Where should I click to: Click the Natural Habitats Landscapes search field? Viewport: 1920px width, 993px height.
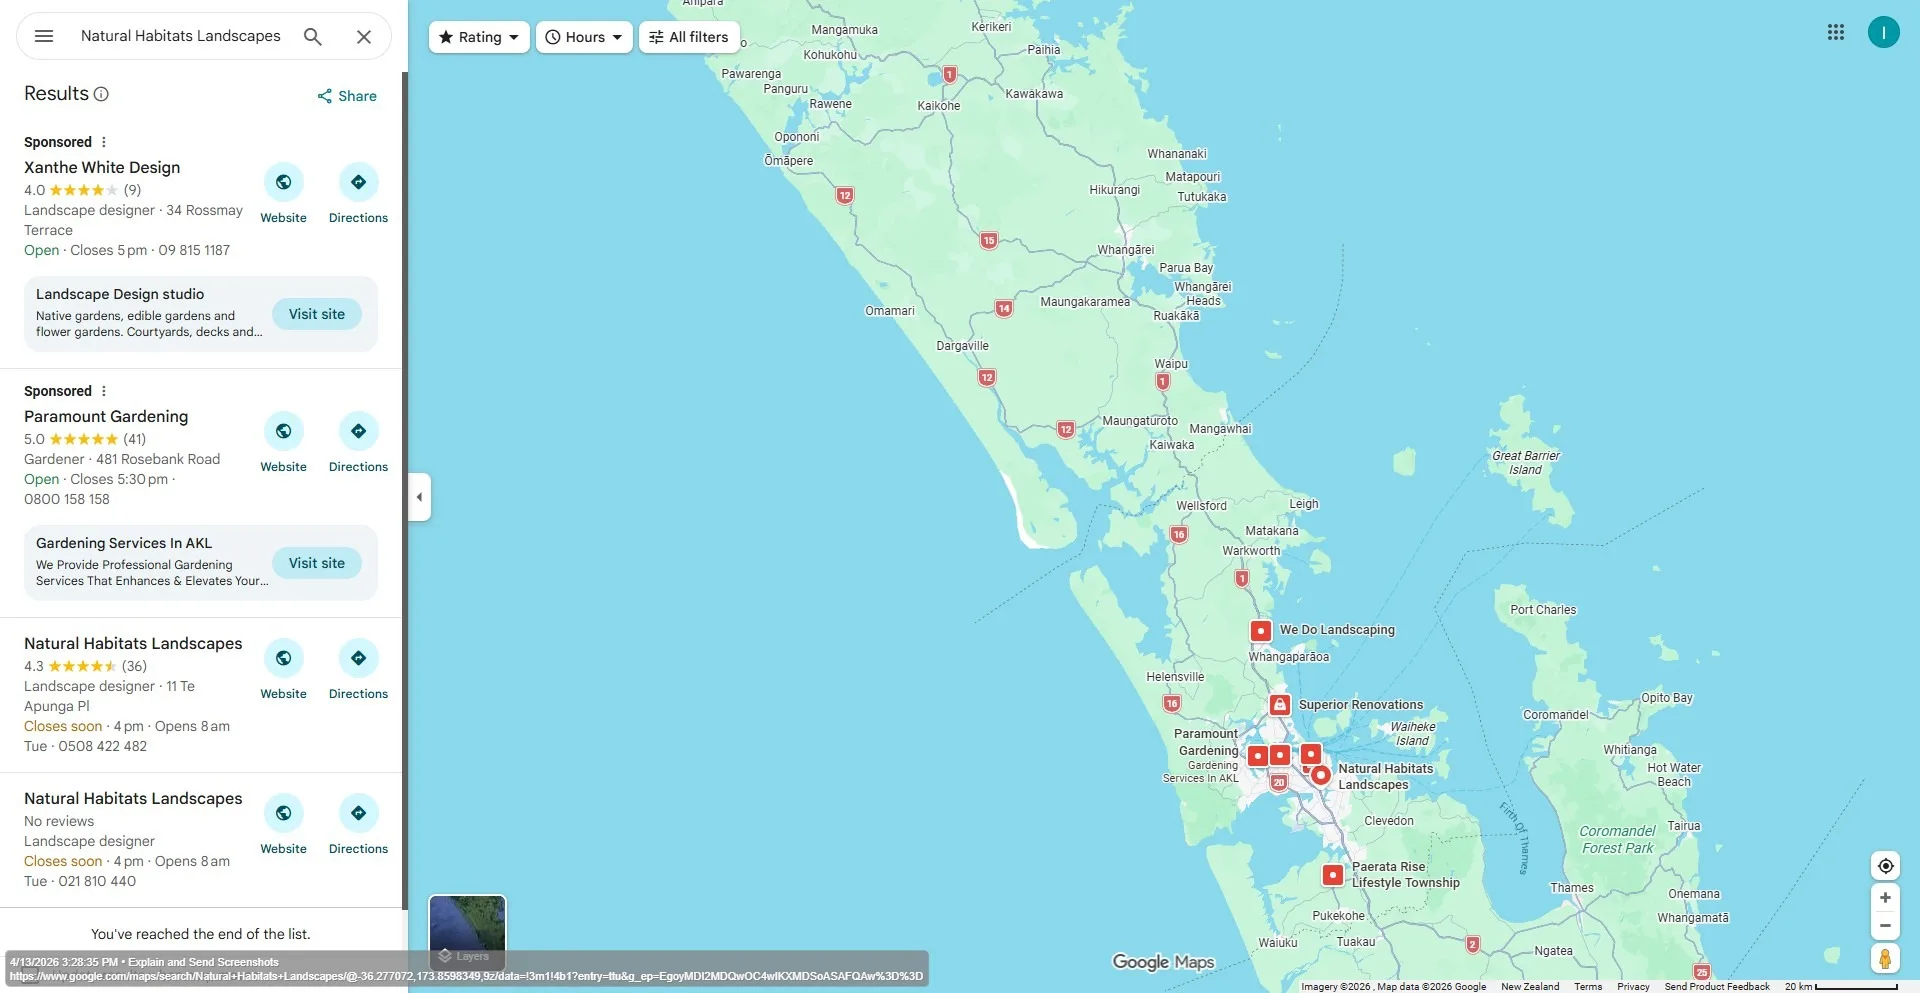[181, 36]
